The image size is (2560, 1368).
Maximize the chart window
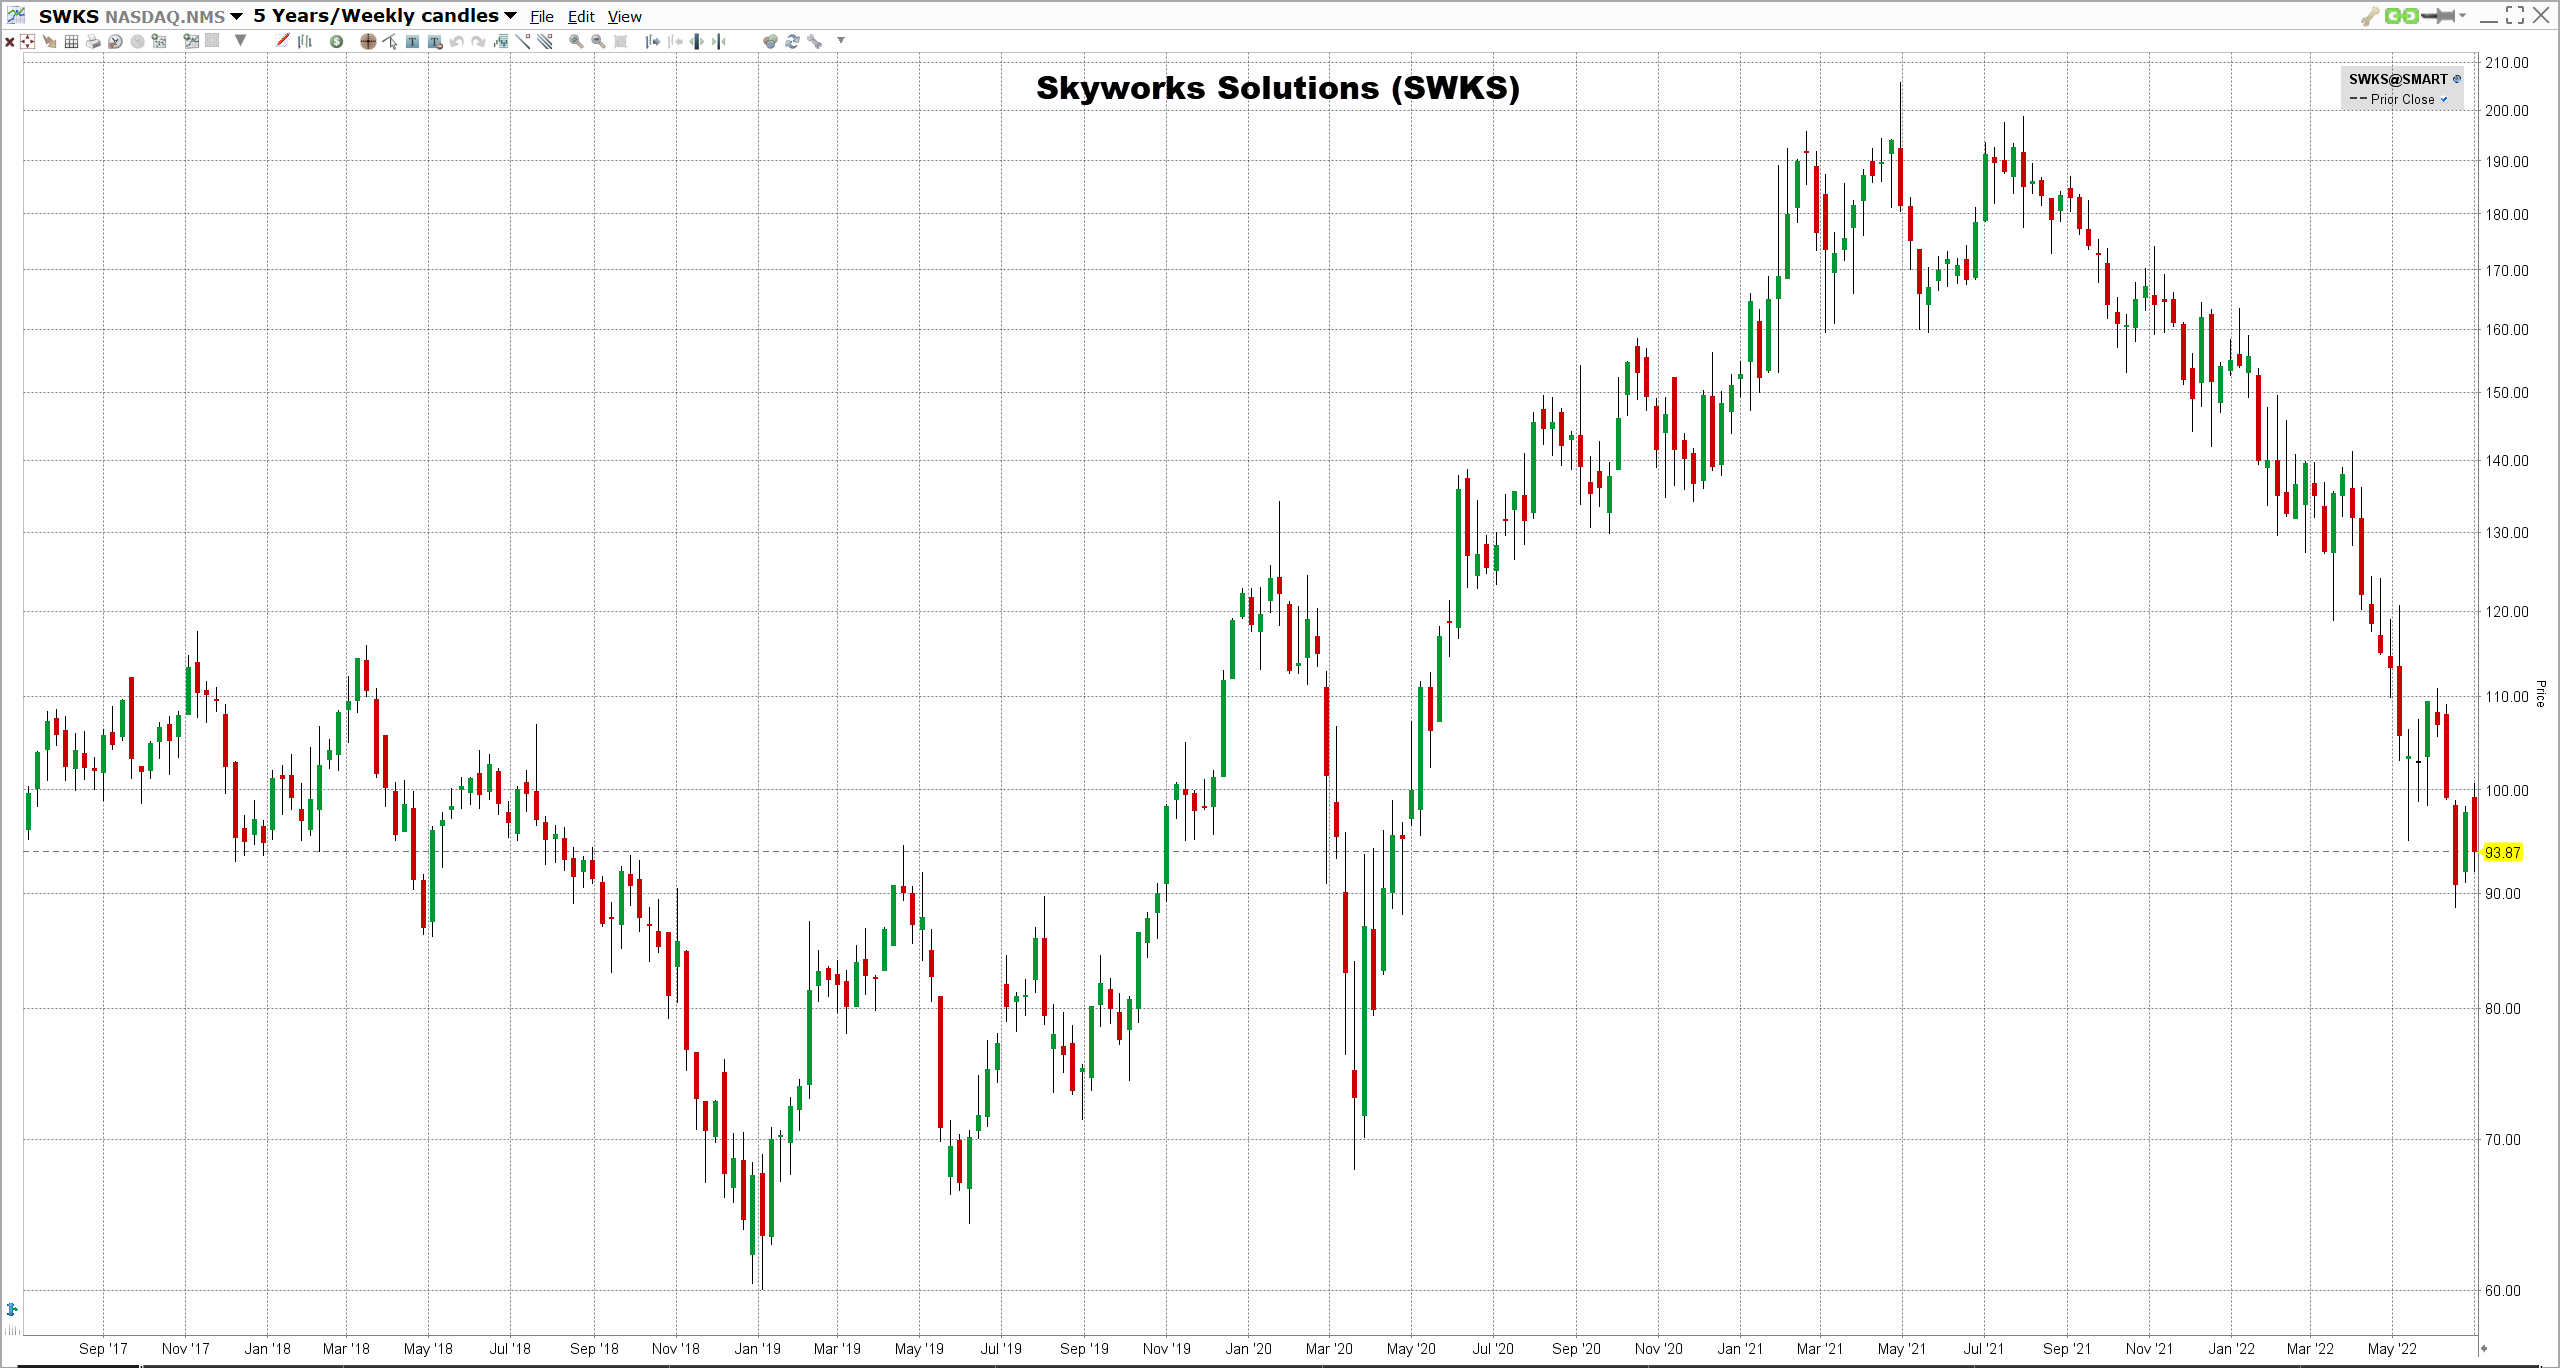point(2515,15)
